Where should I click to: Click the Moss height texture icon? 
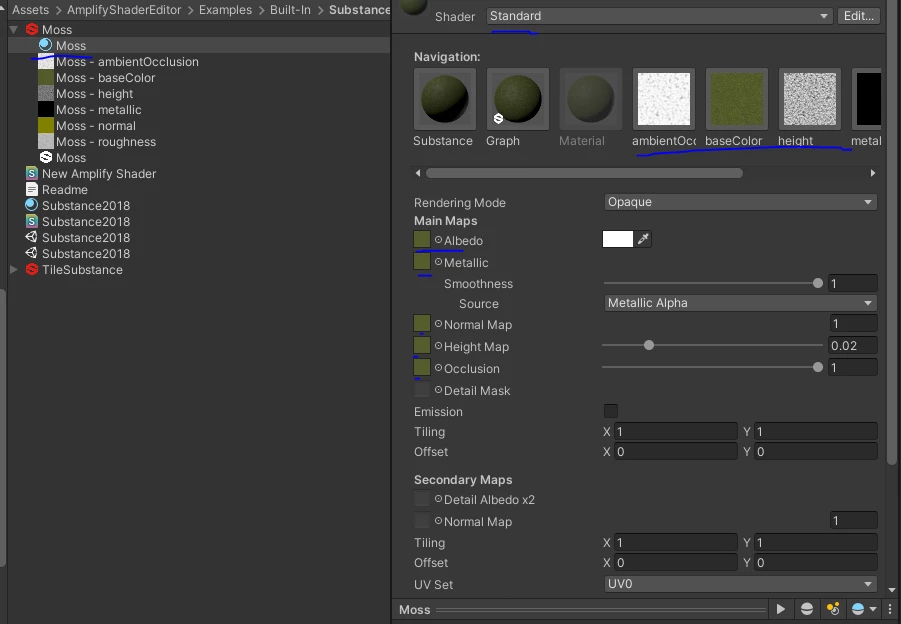tap(46, 94)
